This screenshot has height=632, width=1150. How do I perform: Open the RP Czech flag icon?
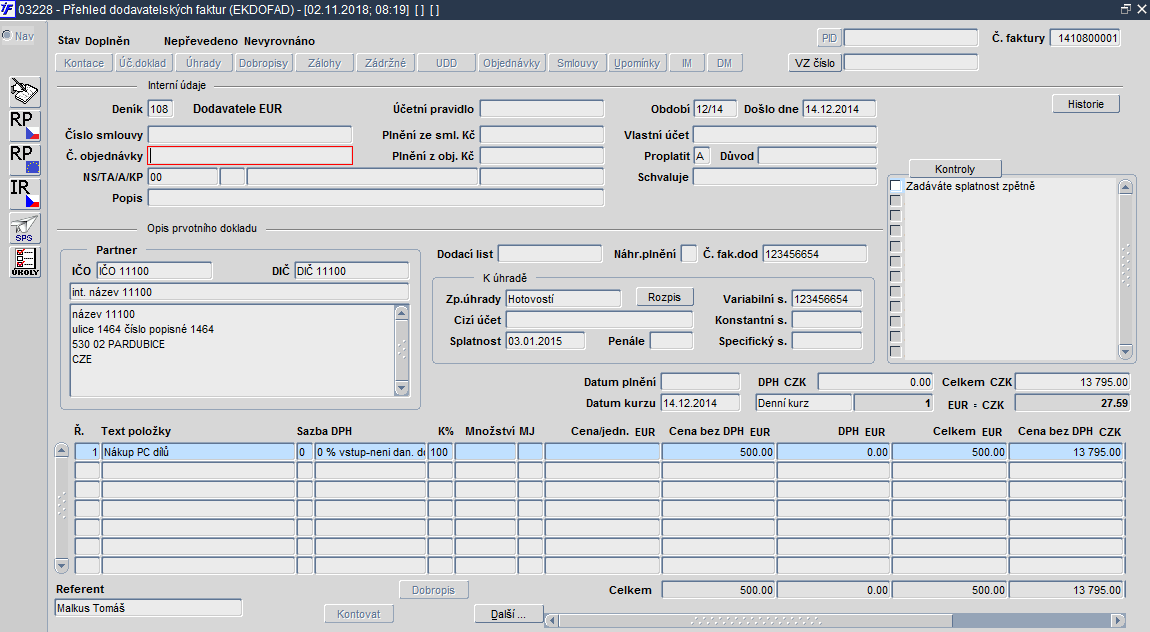[25, 126]
